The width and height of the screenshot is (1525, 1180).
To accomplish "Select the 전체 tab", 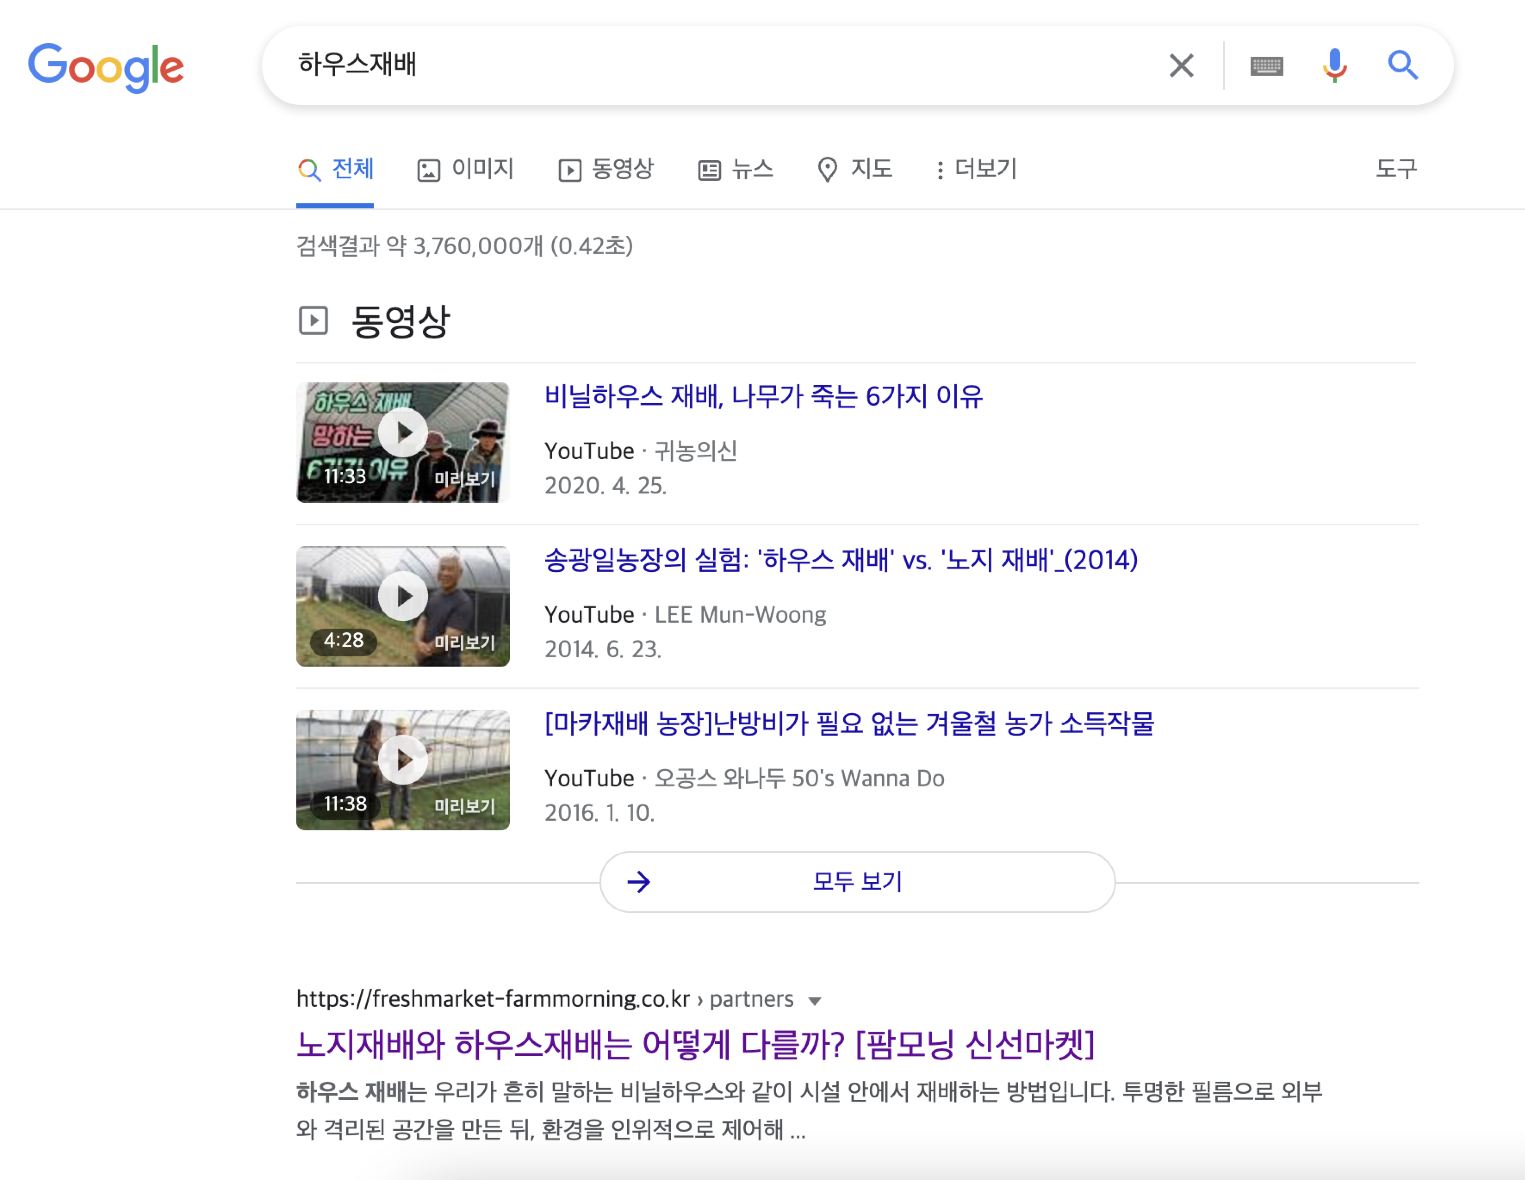I will click(336, 169).
